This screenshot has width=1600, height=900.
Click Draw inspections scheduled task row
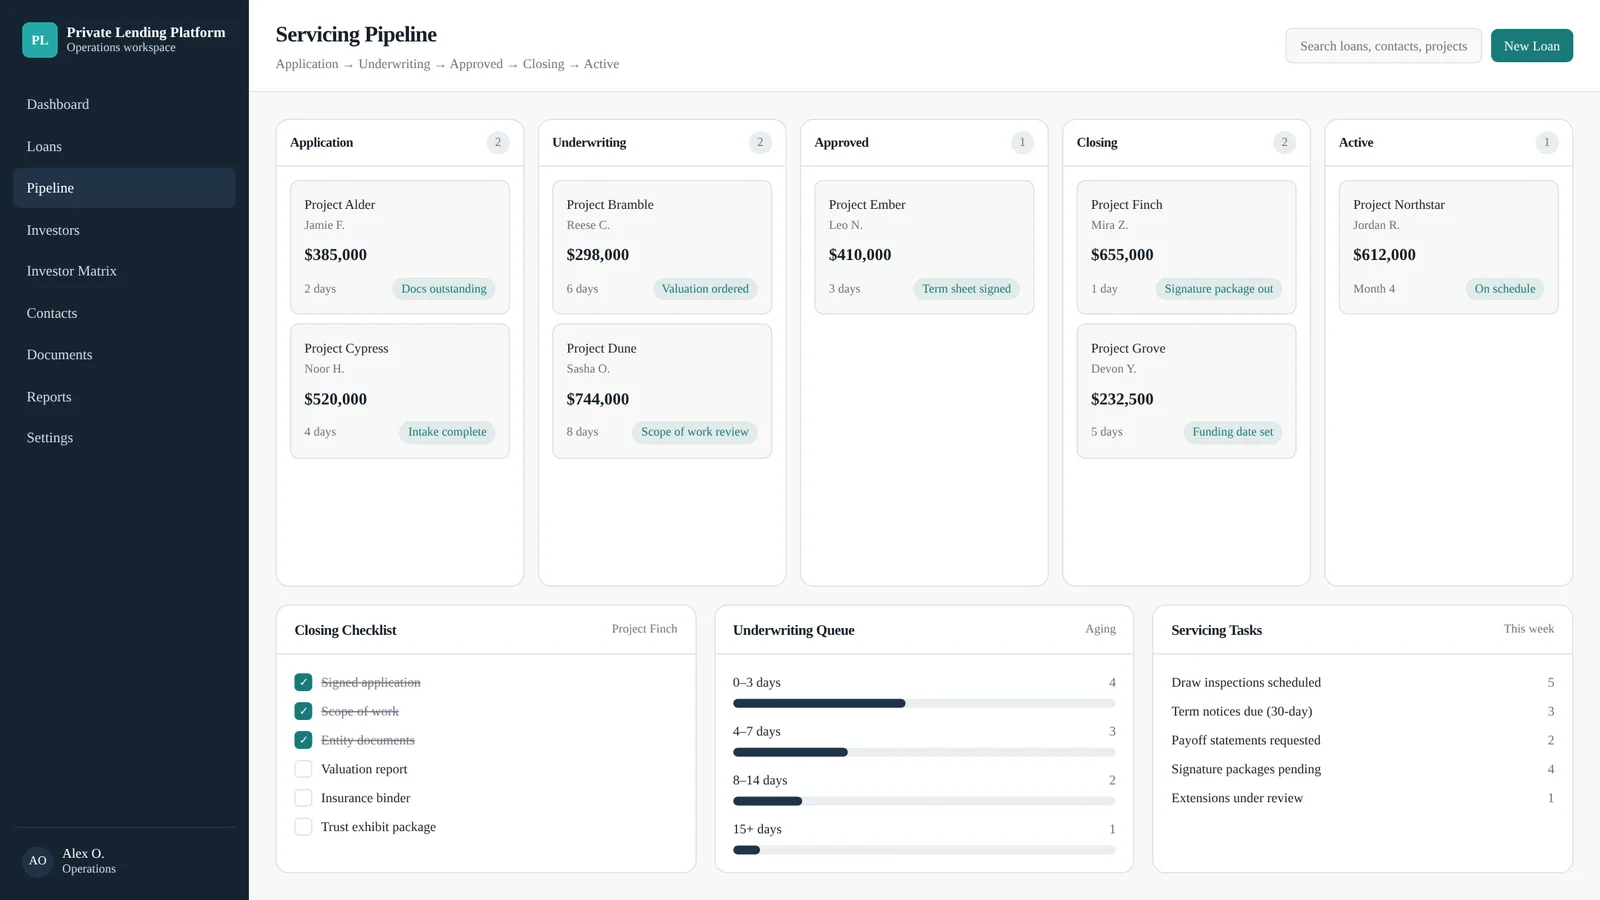1362,682
